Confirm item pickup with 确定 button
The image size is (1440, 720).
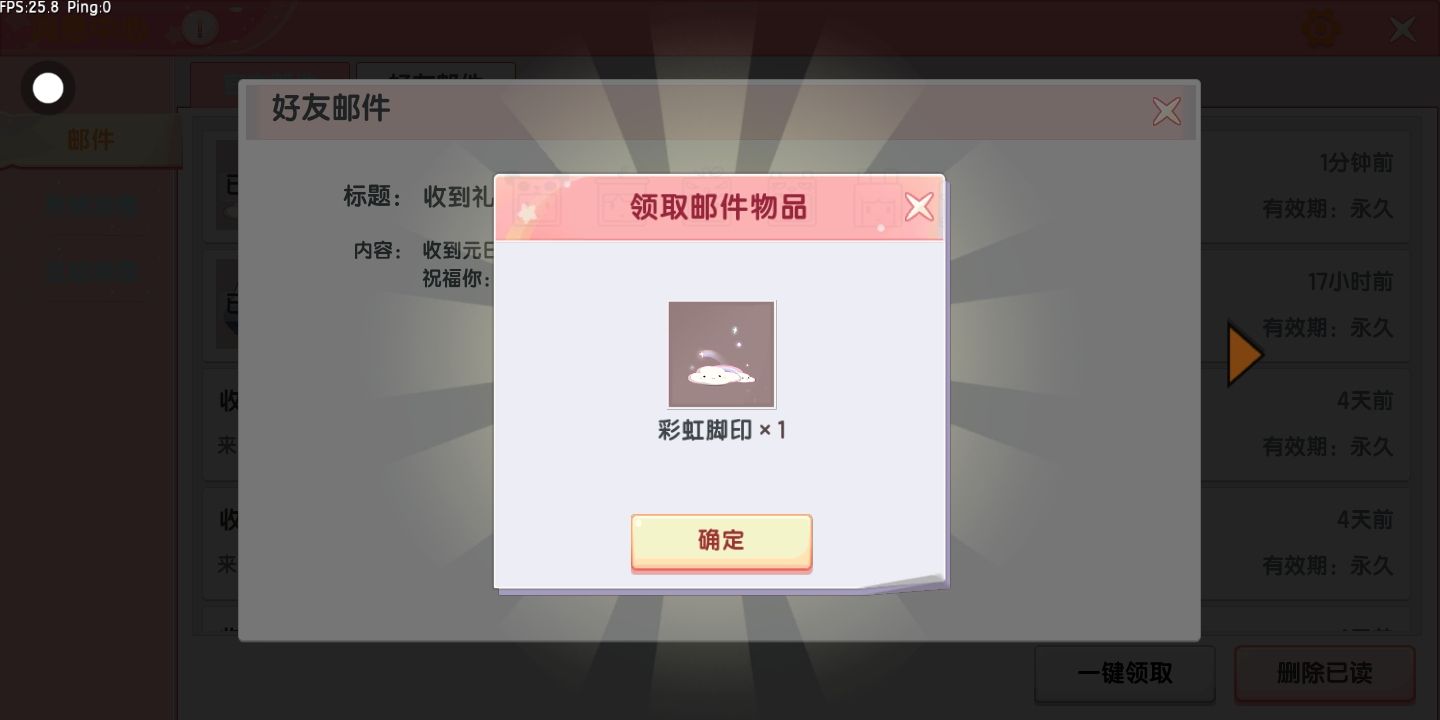pos(721,542)
